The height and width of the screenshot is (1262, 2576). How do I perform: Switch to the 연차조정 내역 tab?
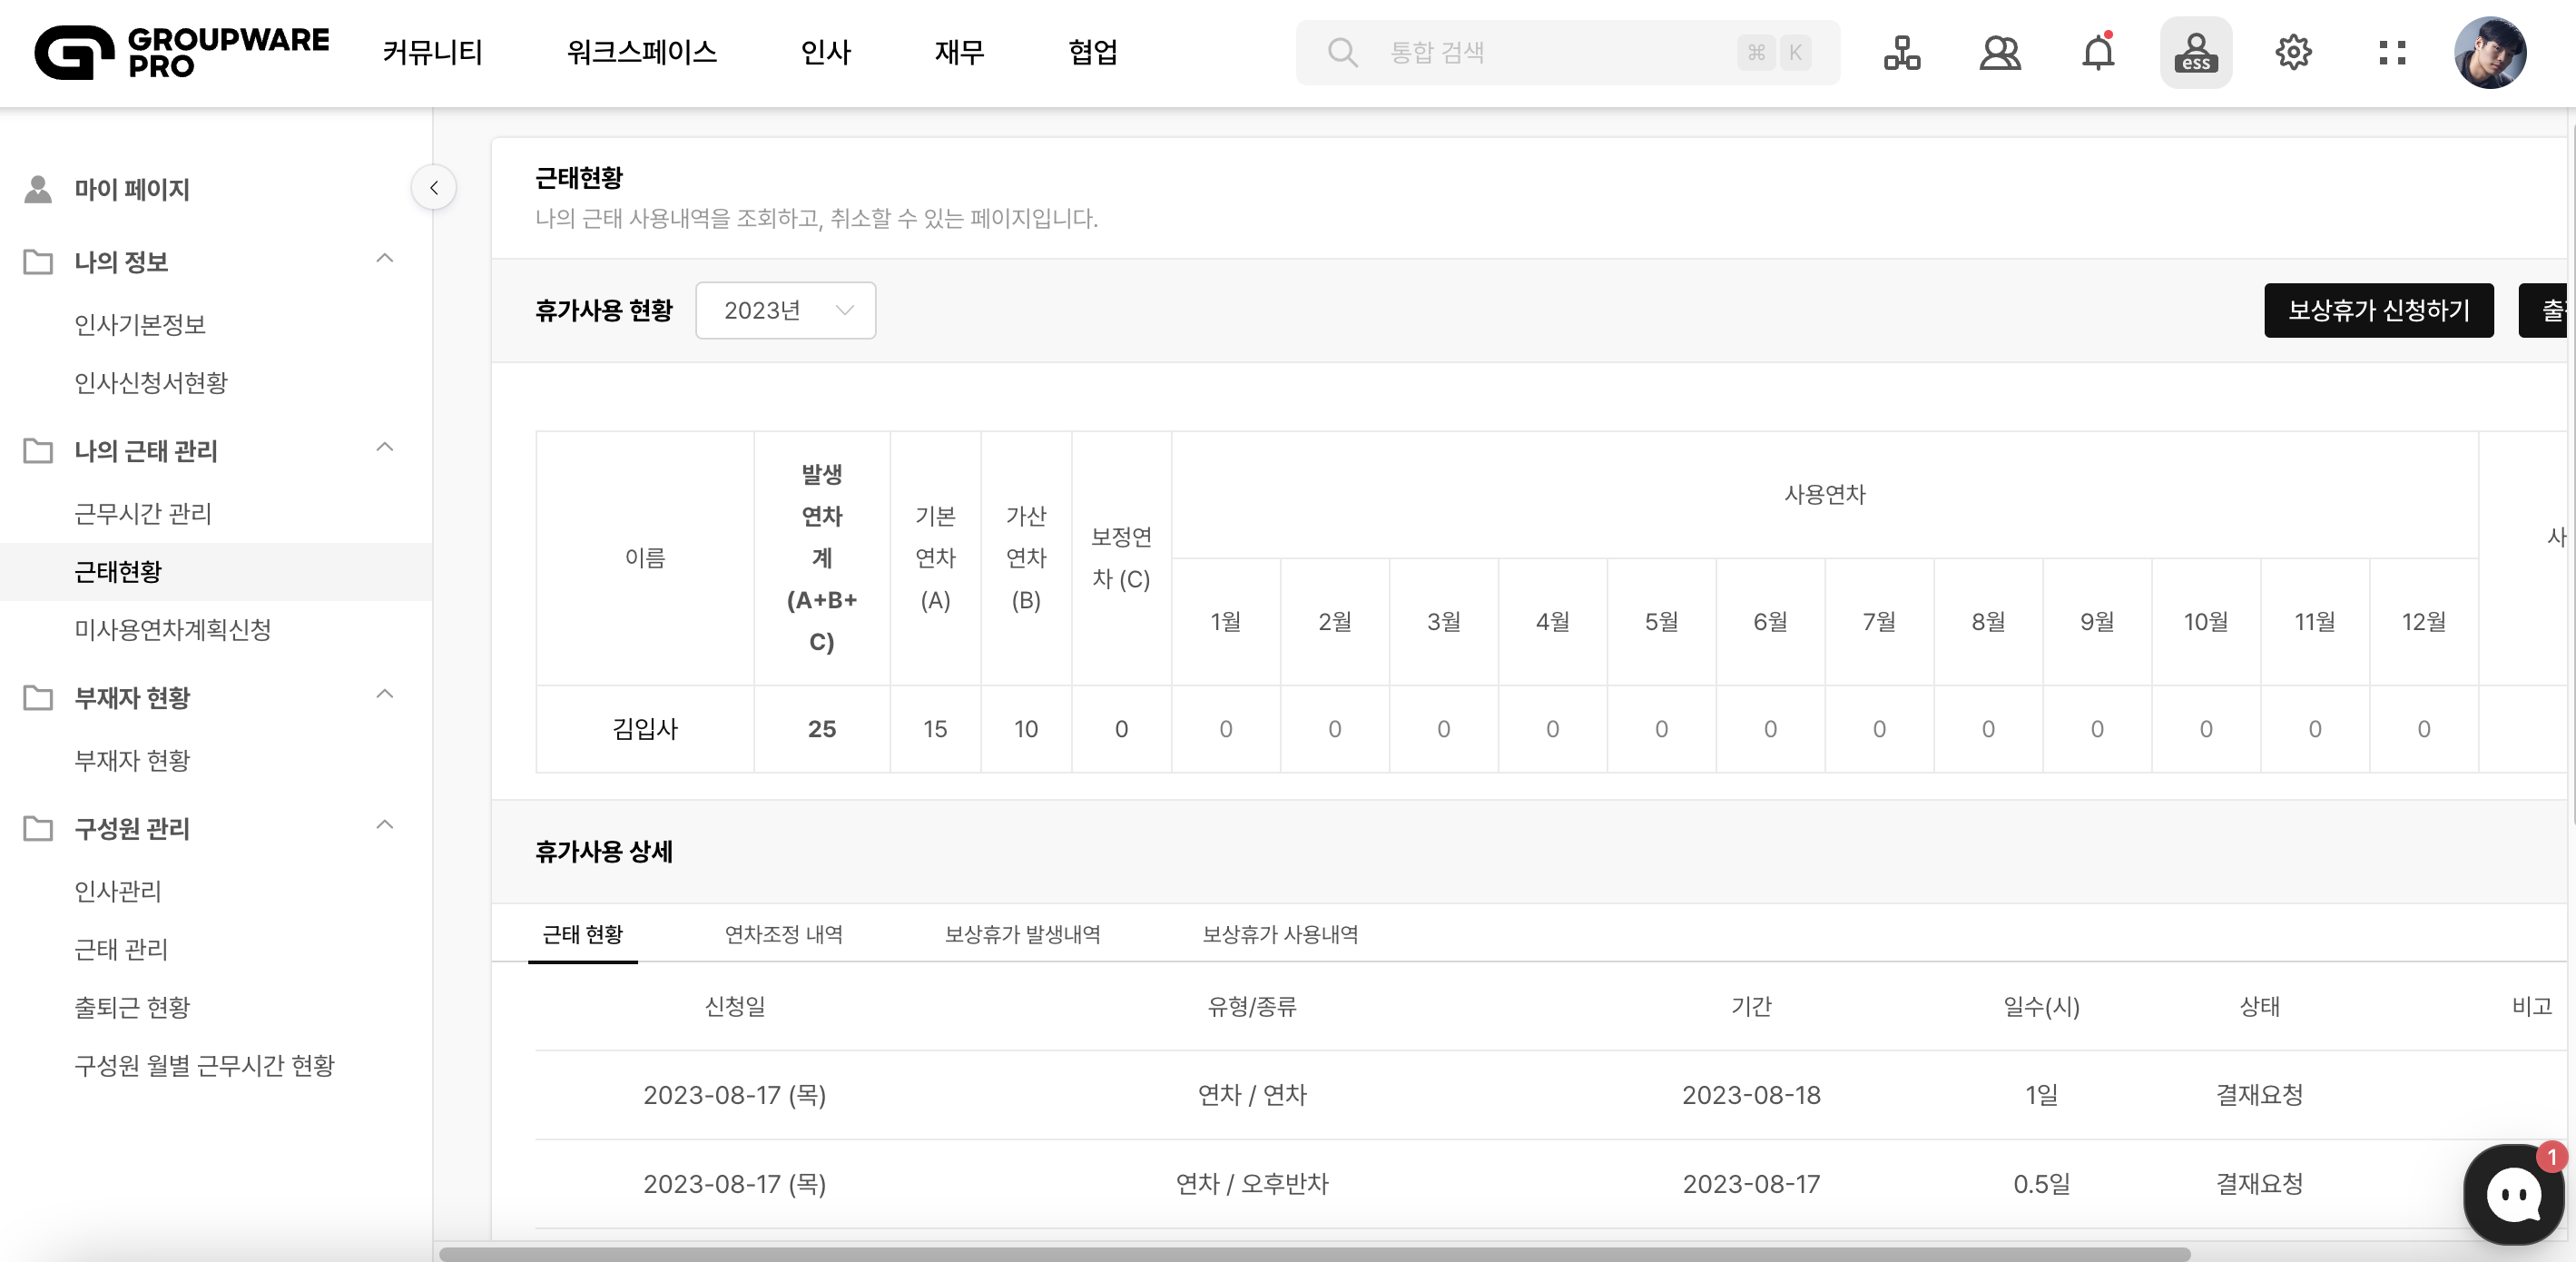[x=783, y=934]
